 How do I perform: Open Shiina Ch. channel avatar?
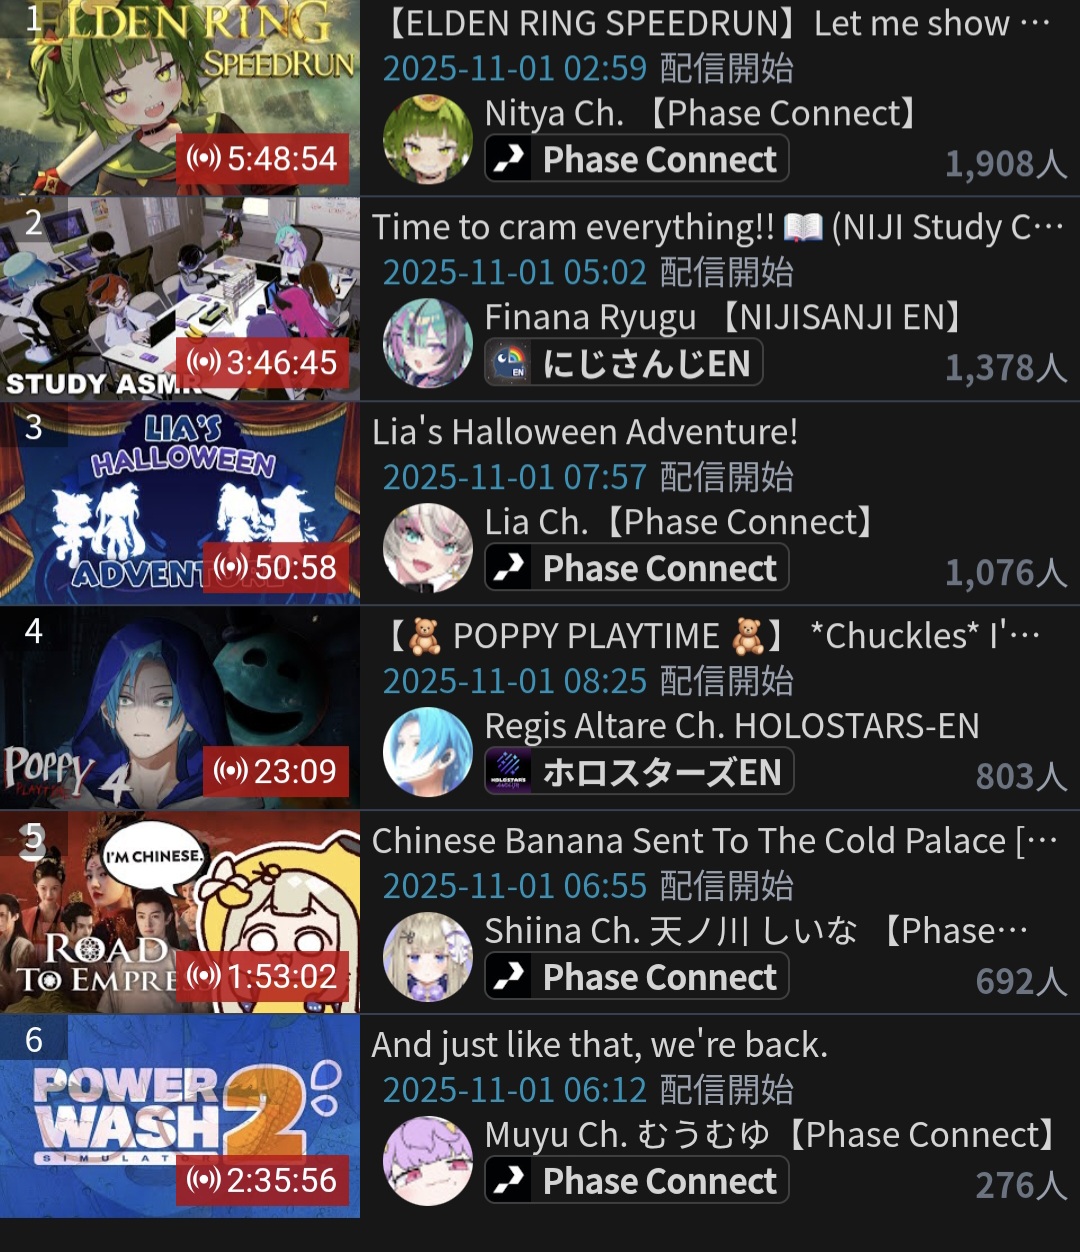428,956
